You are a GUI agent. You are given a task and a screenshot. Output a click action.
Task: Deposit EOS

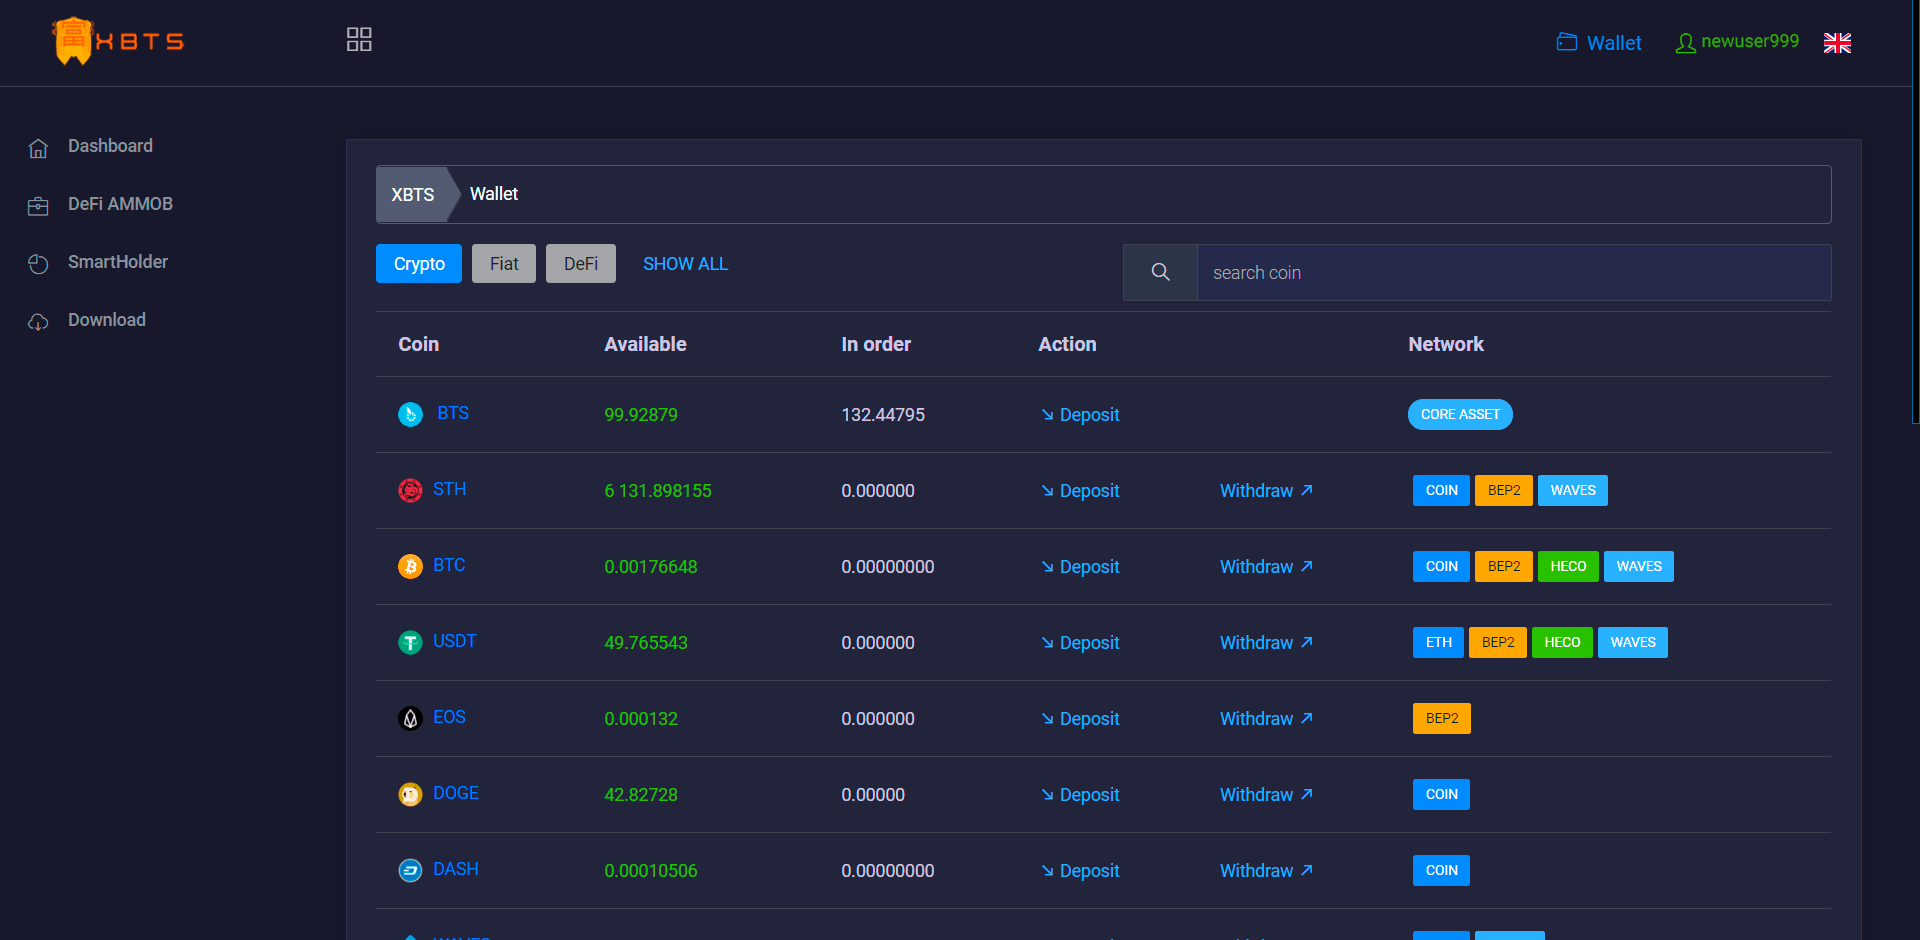pyautogui.click(x=1080, y=719)
